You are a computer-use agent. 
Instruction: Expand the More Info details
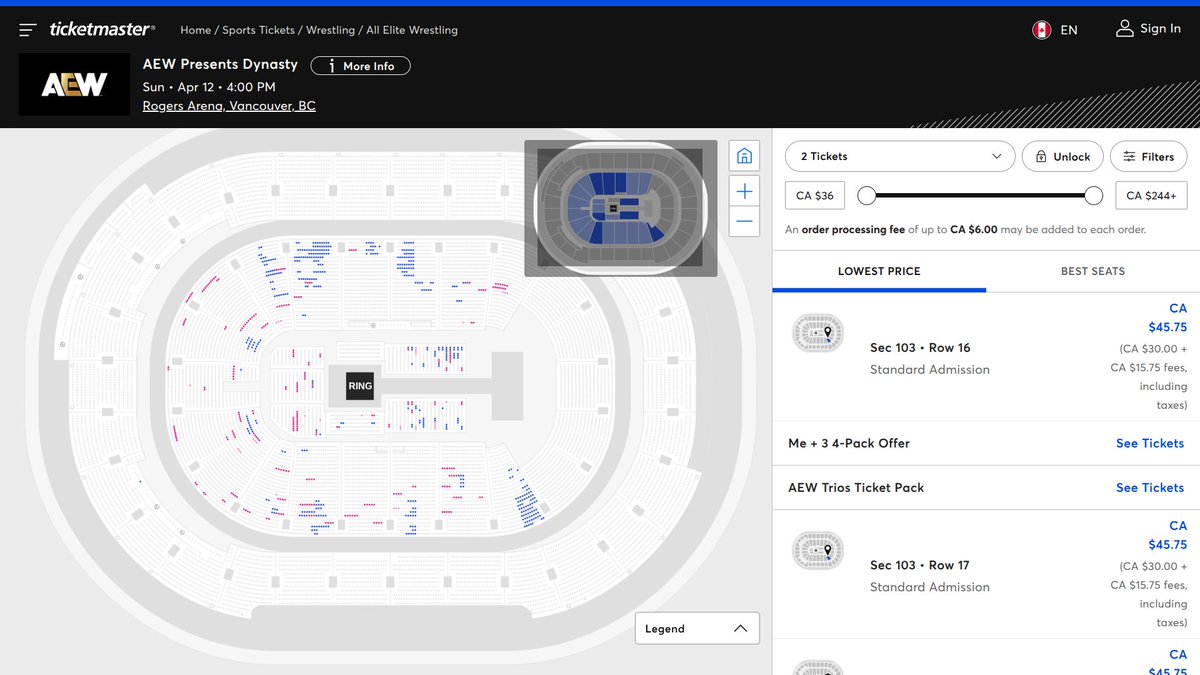coord(360,65)
